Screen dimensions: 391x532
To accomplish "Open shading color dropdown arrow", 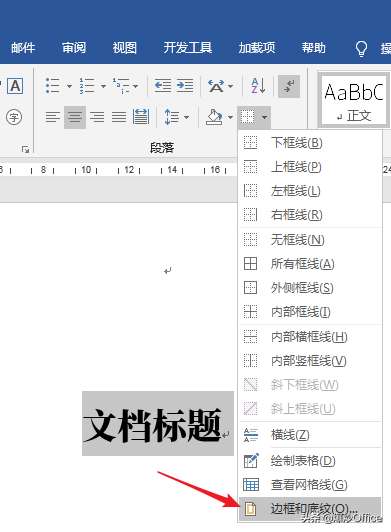I will point(230,117).
